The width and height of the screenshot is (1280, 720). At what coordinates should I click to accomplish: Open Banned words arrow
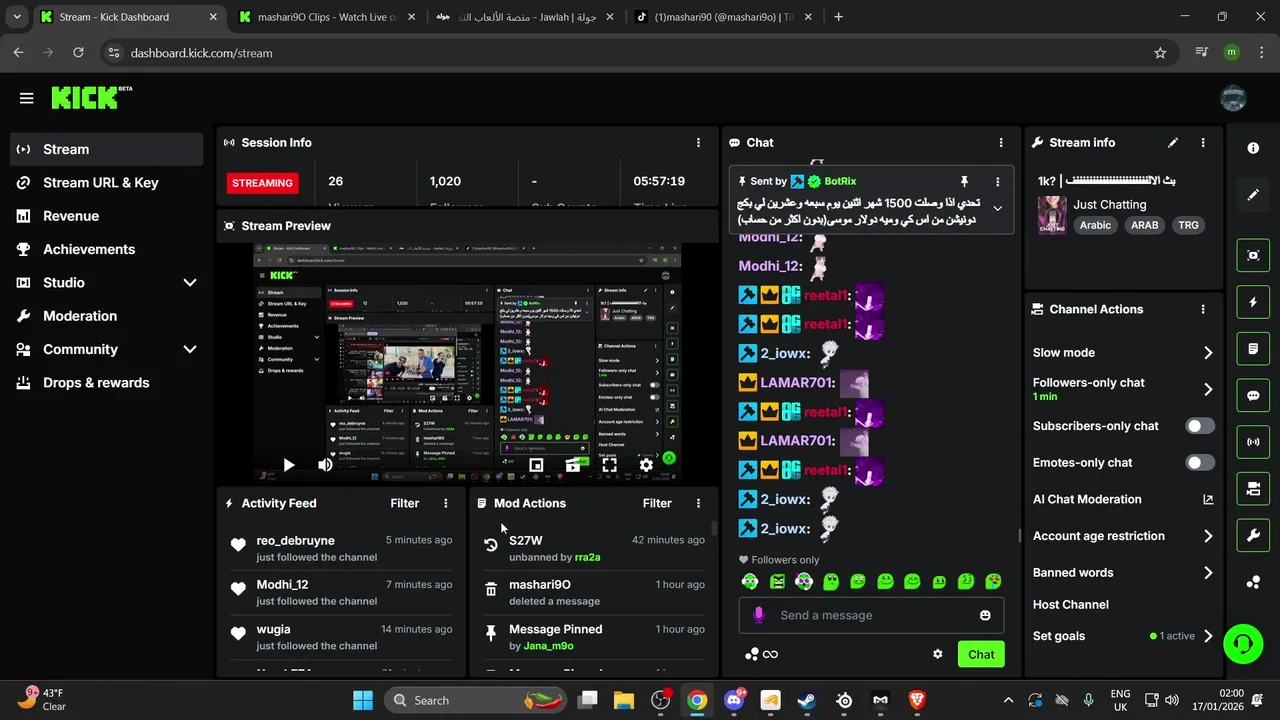pos(1208,573)
